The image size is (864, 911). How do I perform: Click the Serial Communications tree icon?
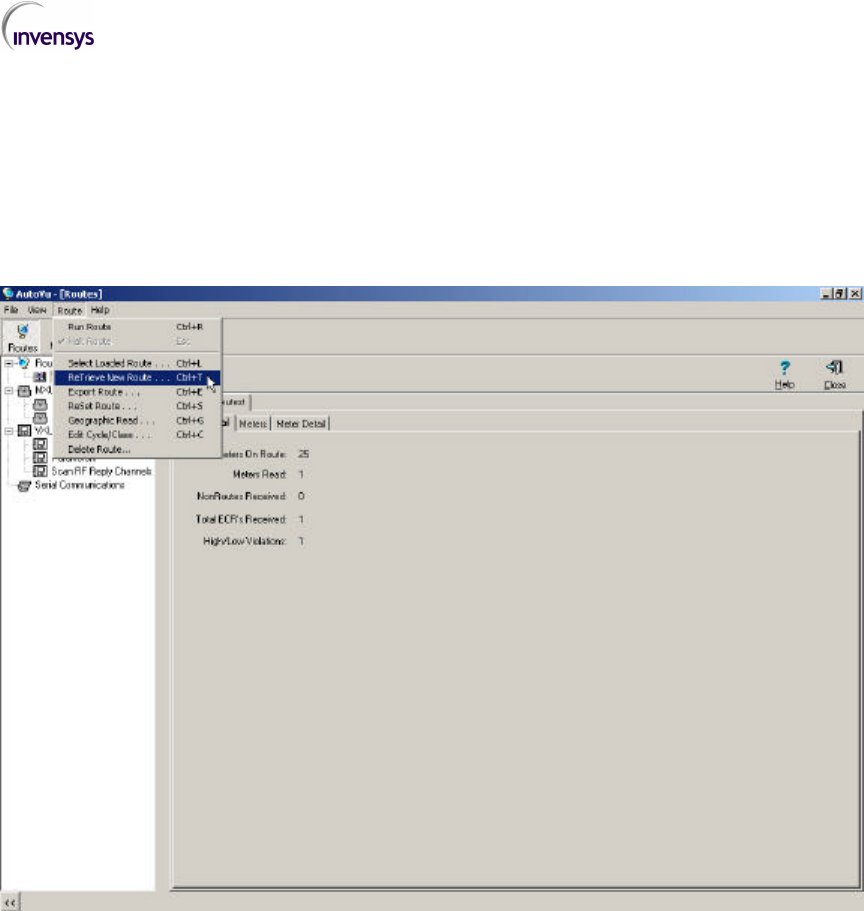tap(24, 486)
